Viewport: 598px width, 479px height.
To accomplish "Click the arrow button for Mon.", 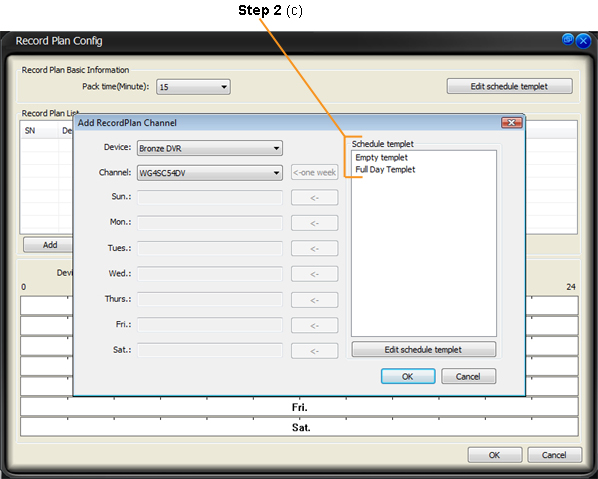I will [315, 223].
